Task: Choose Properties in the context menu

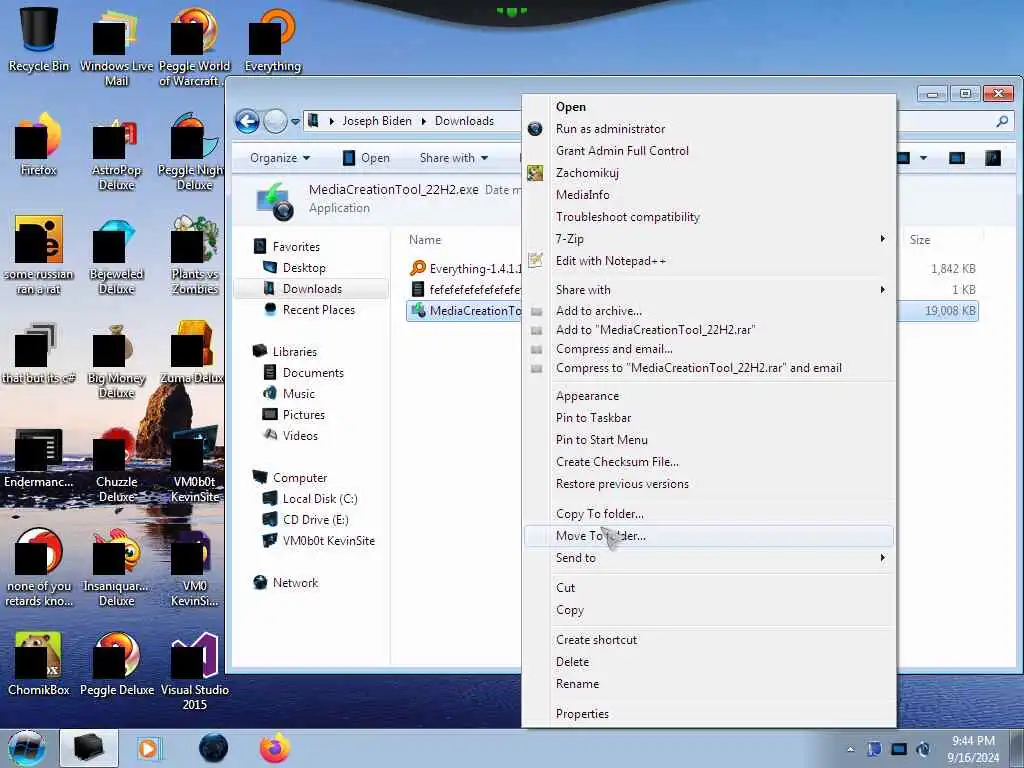Action: pyautogui.click(x=709, y=714)
